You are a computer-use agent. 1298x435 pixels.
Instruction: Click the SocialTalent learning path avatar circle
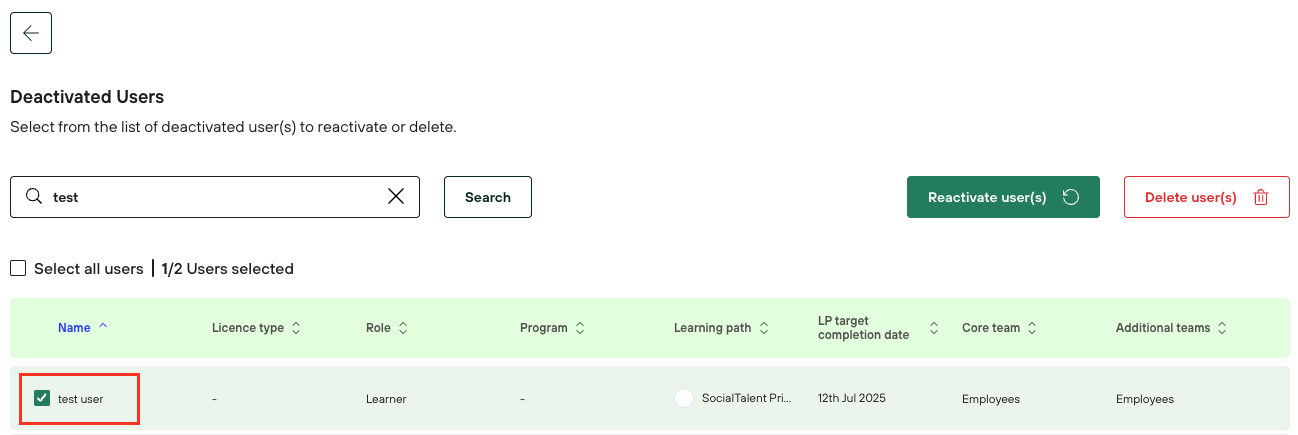coord(684,398)
